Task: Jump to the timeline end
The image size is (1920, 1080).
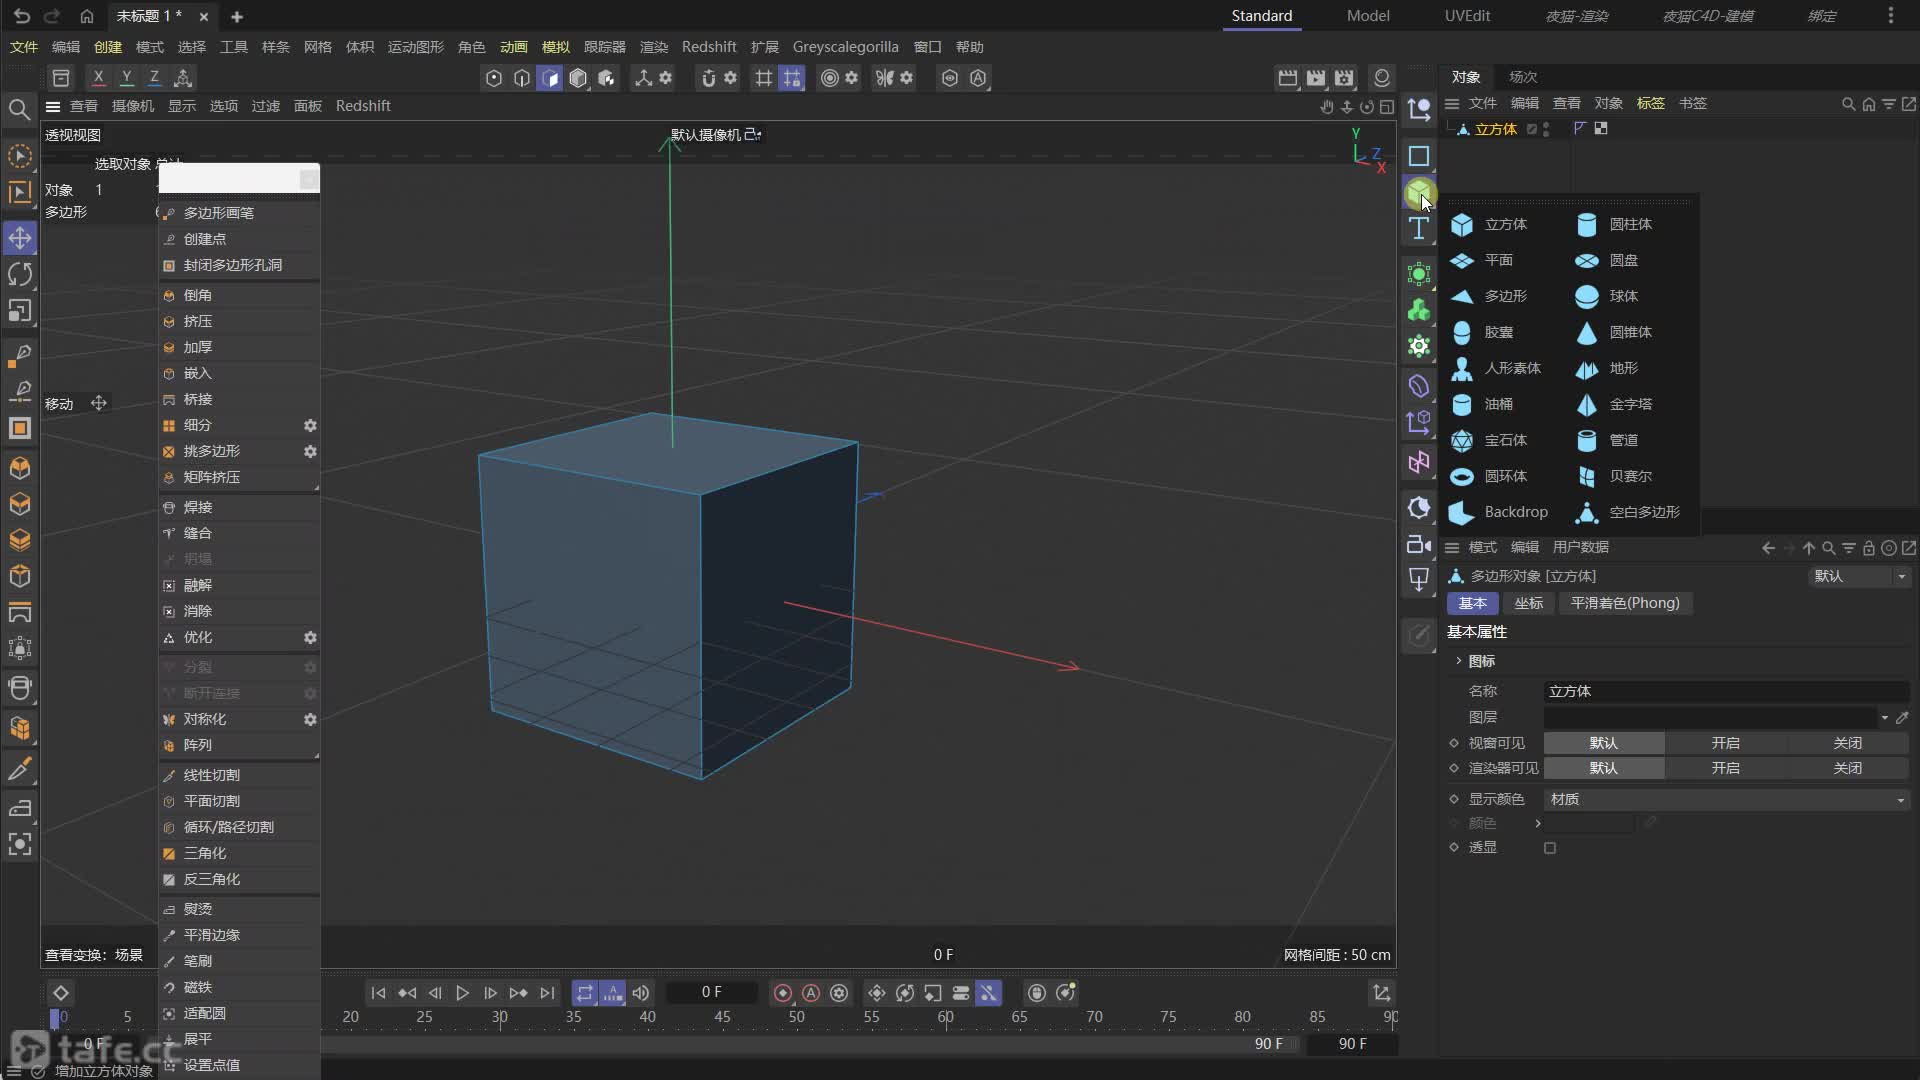Action: pos(547,993)
